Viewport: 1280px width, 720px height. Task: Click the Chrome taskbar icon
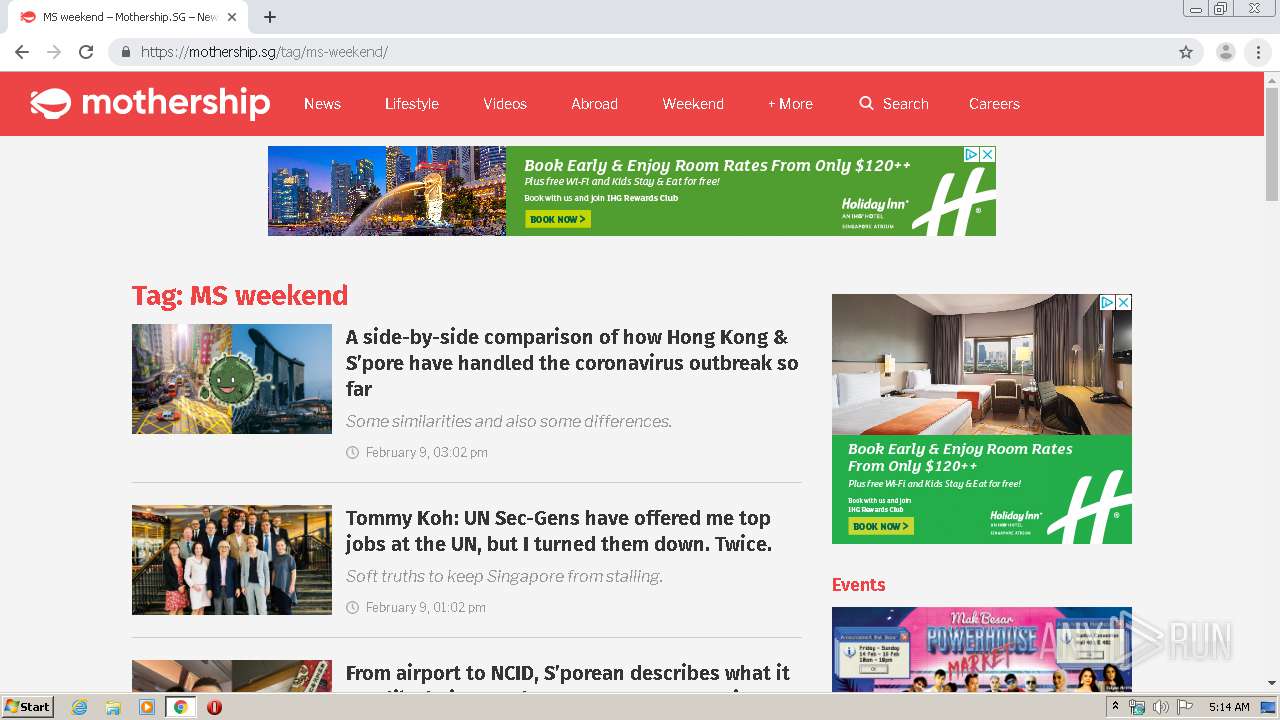(180, 707)
